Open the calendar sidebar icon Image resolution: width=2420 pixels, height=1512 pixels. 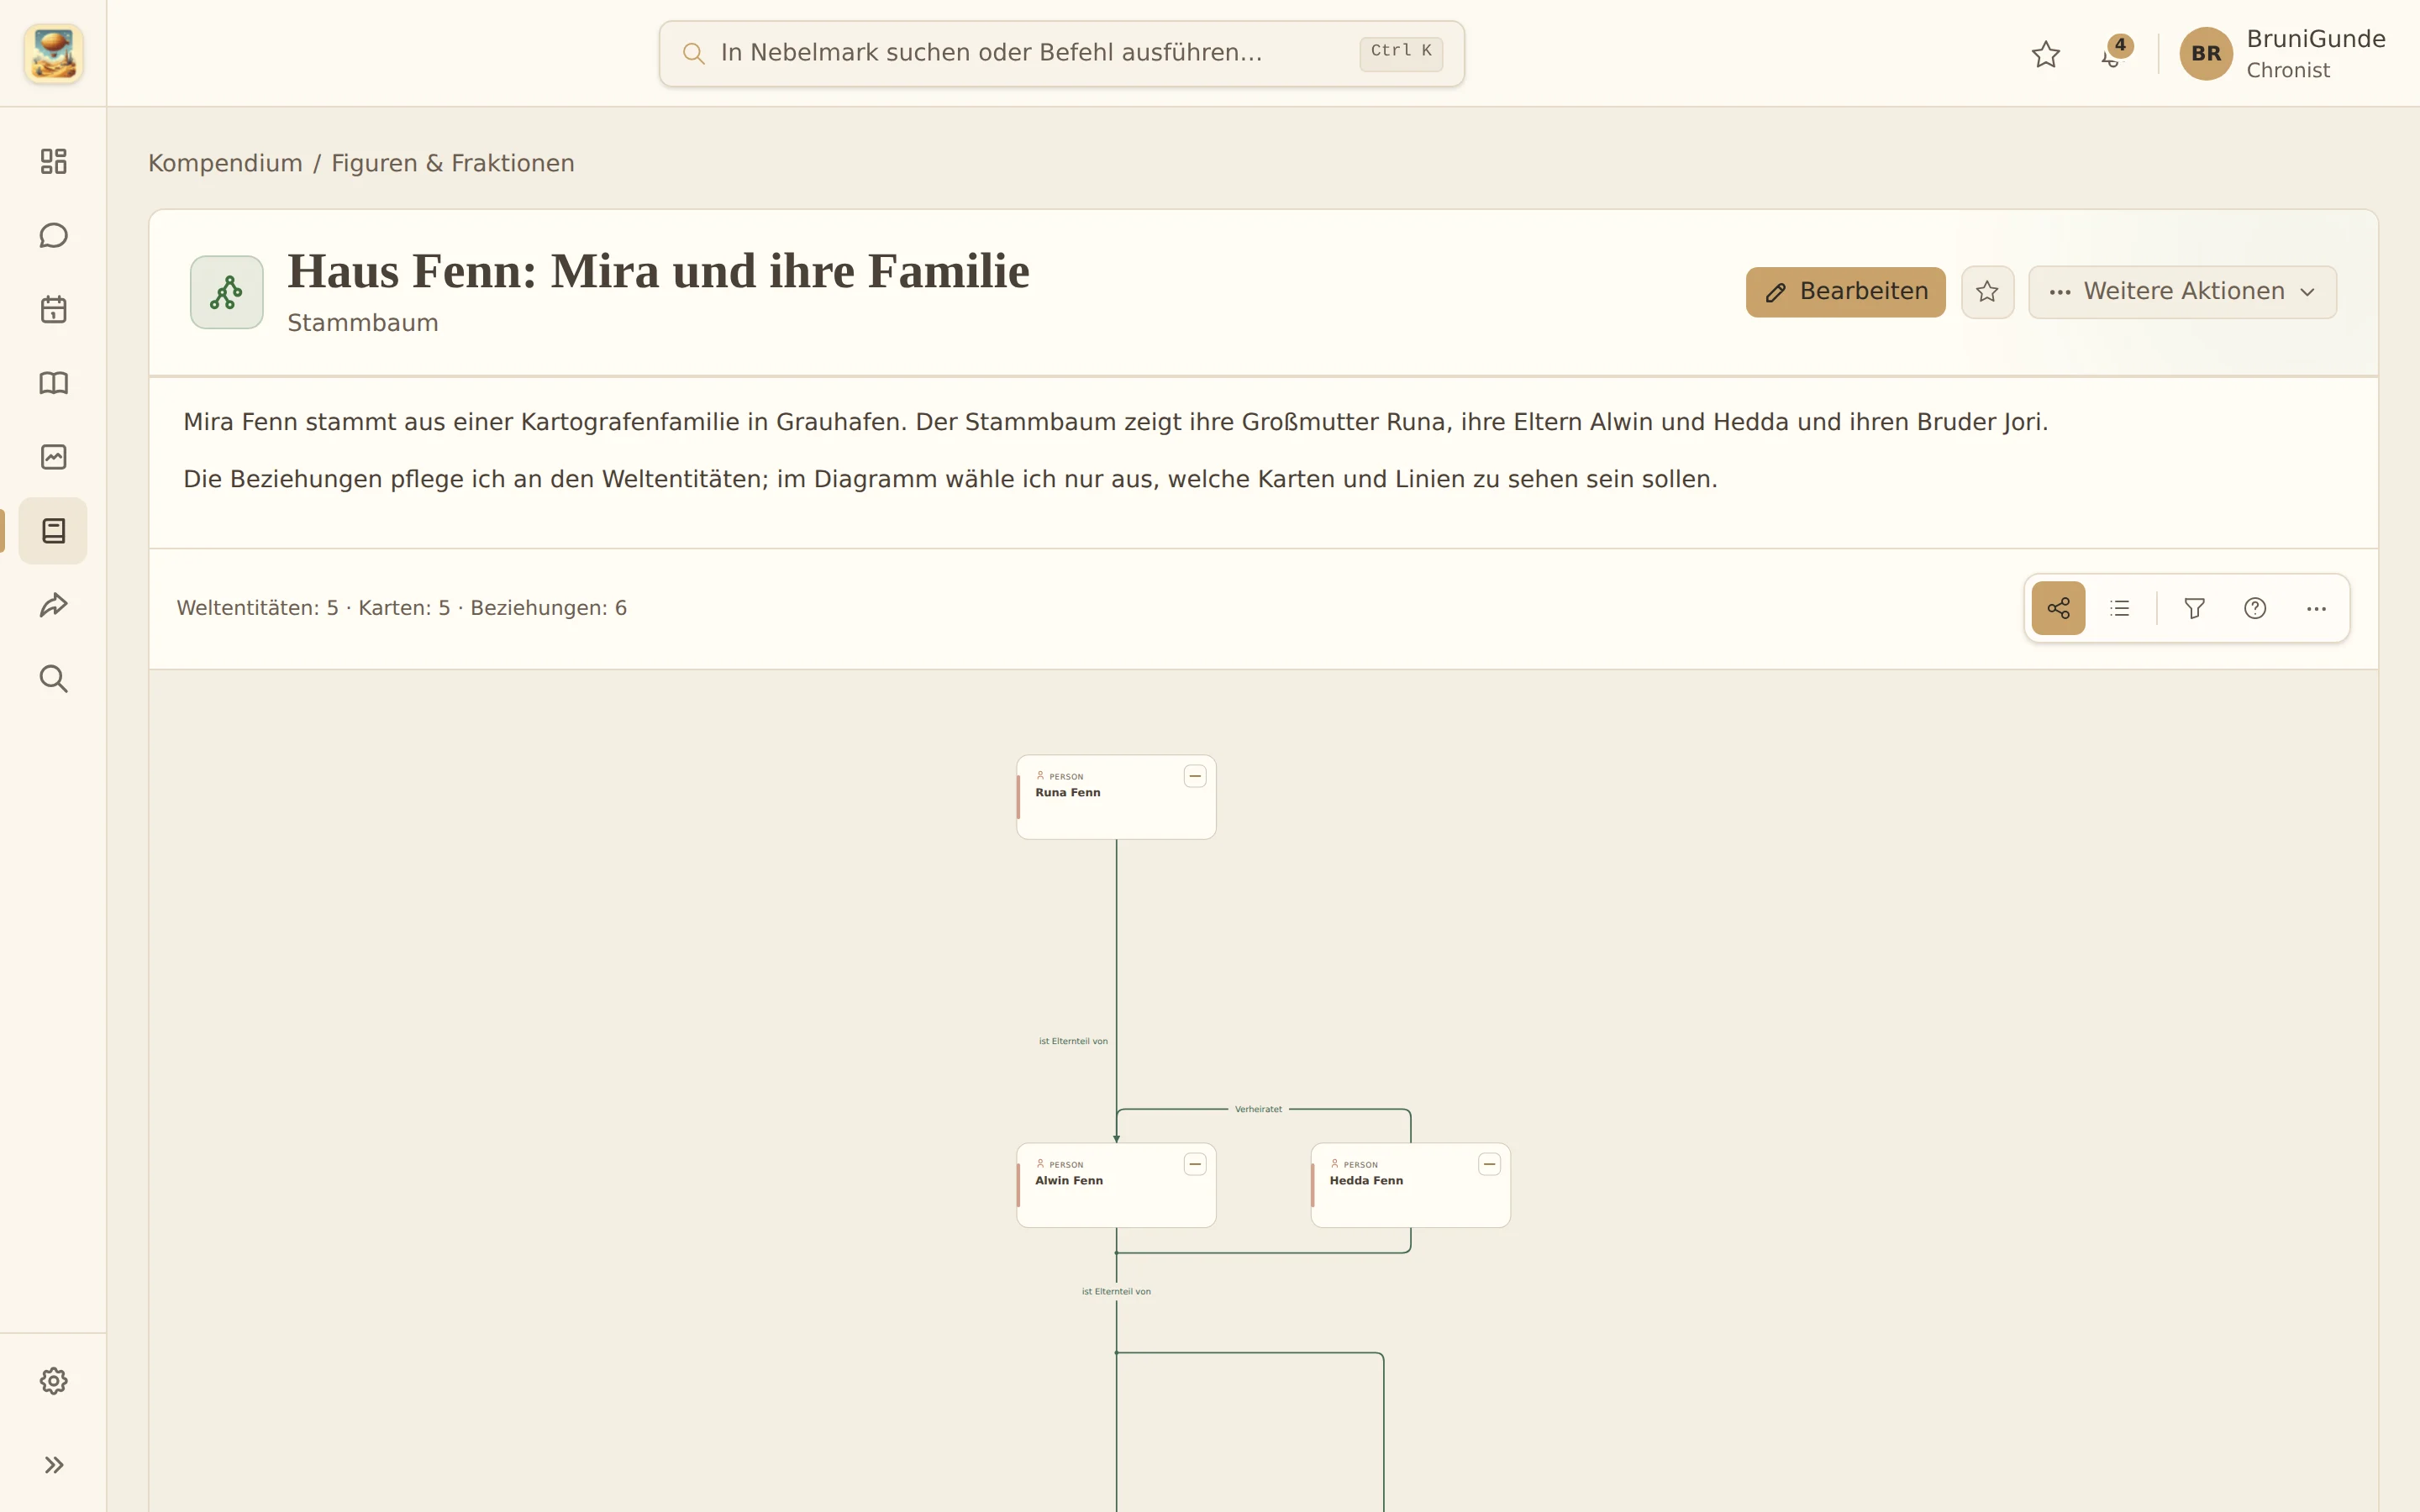coord(53,309)
